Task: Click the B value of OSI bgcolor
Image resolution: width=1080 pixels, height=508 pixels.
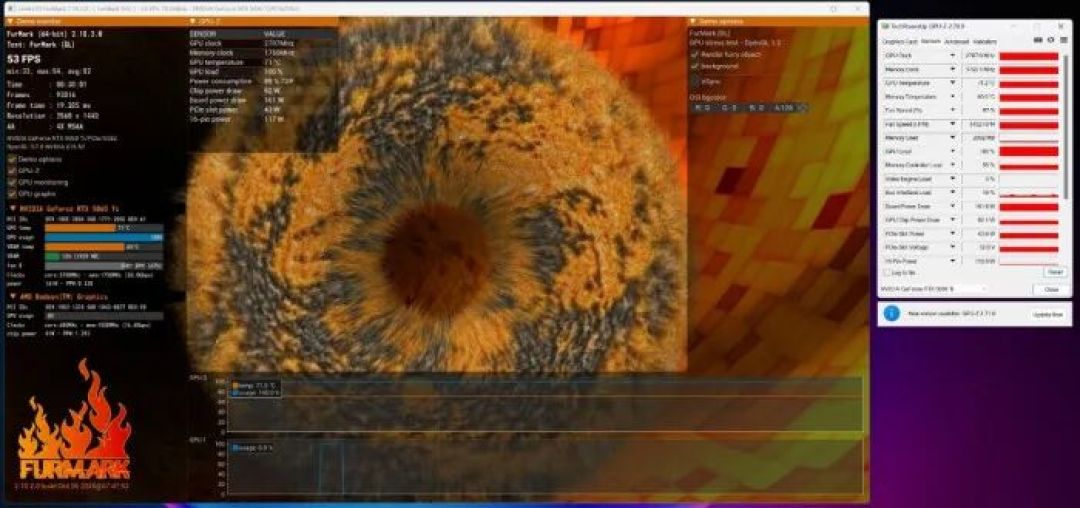Action: pyautogui.click(x=756, y=108)
